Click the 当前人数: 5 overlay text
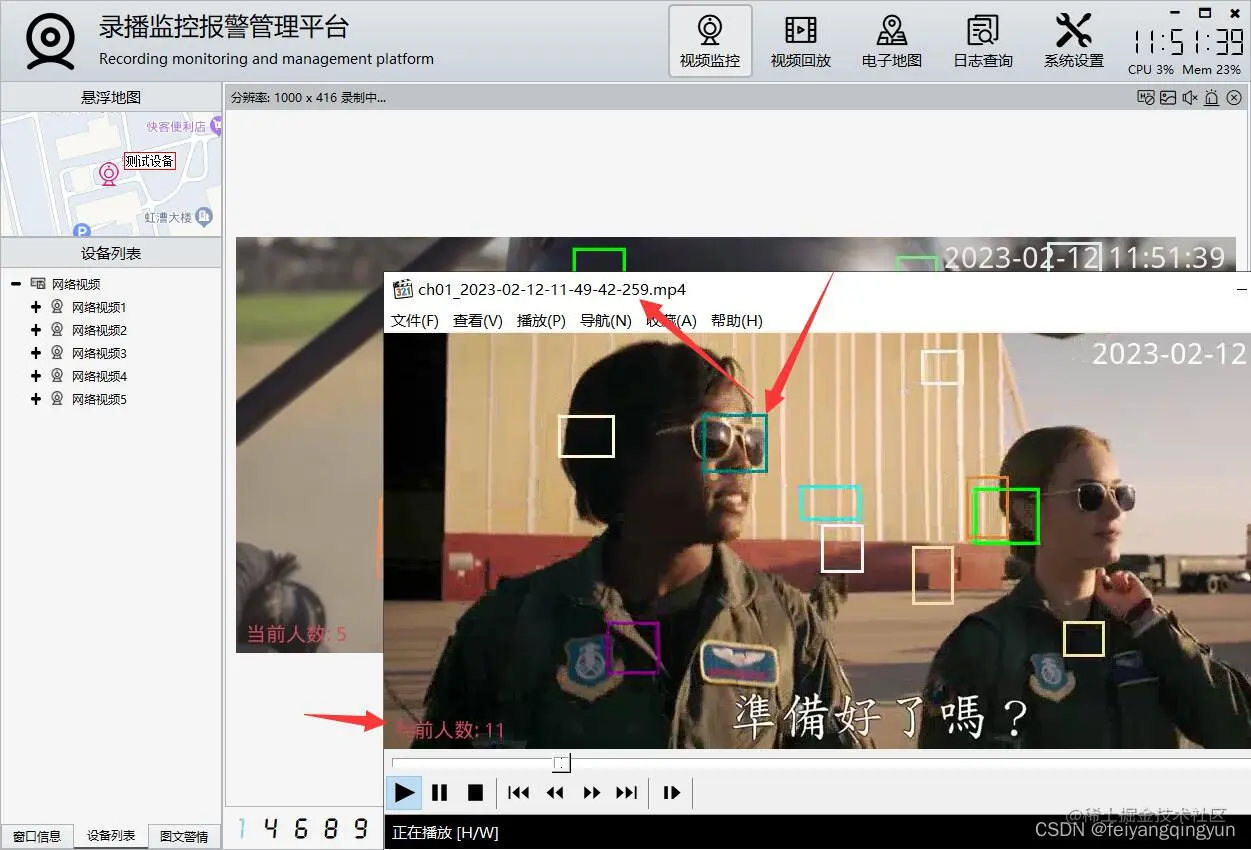 point(297,634)
